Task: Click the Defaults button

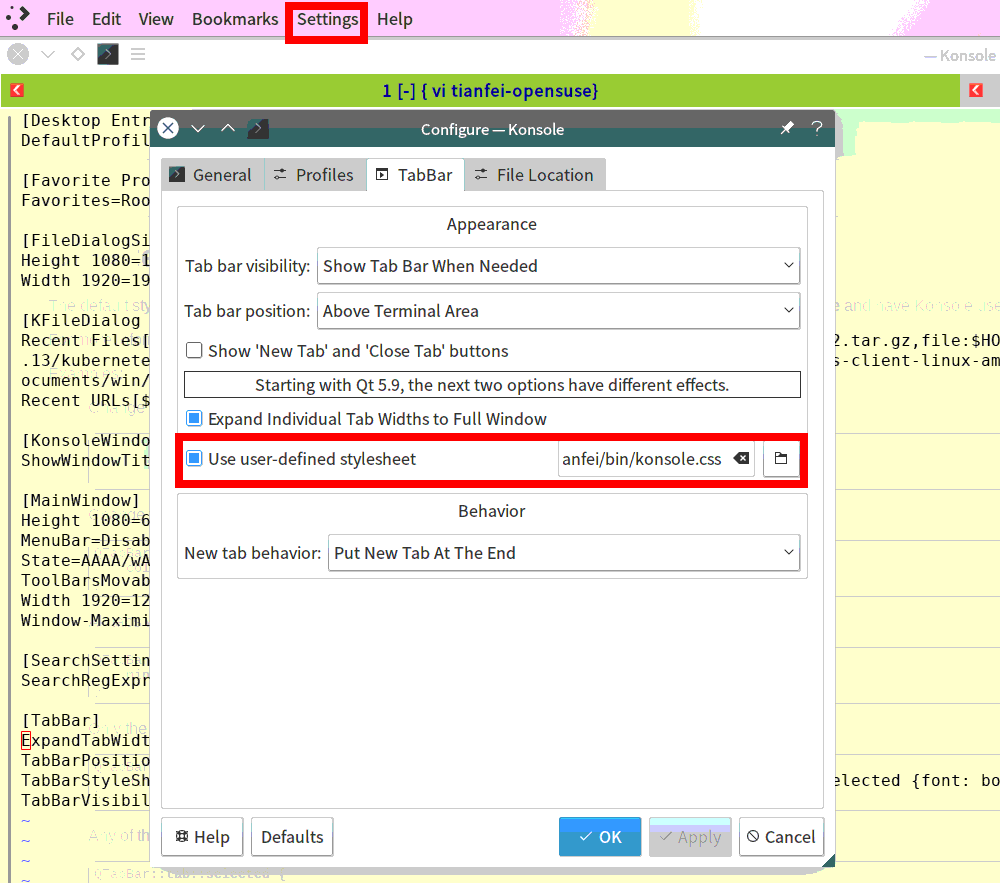Action: coord(292,837)
